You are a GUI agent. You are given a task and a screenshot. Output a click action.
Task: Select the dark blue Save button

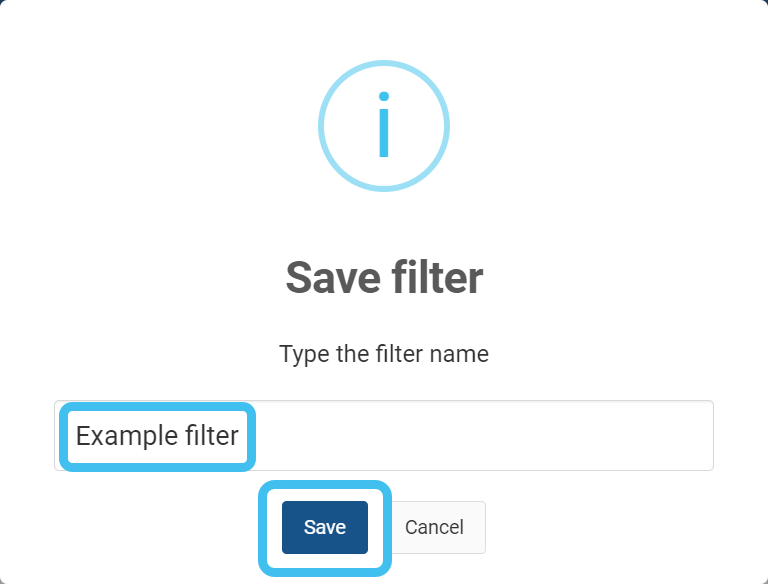pos(324,527)
